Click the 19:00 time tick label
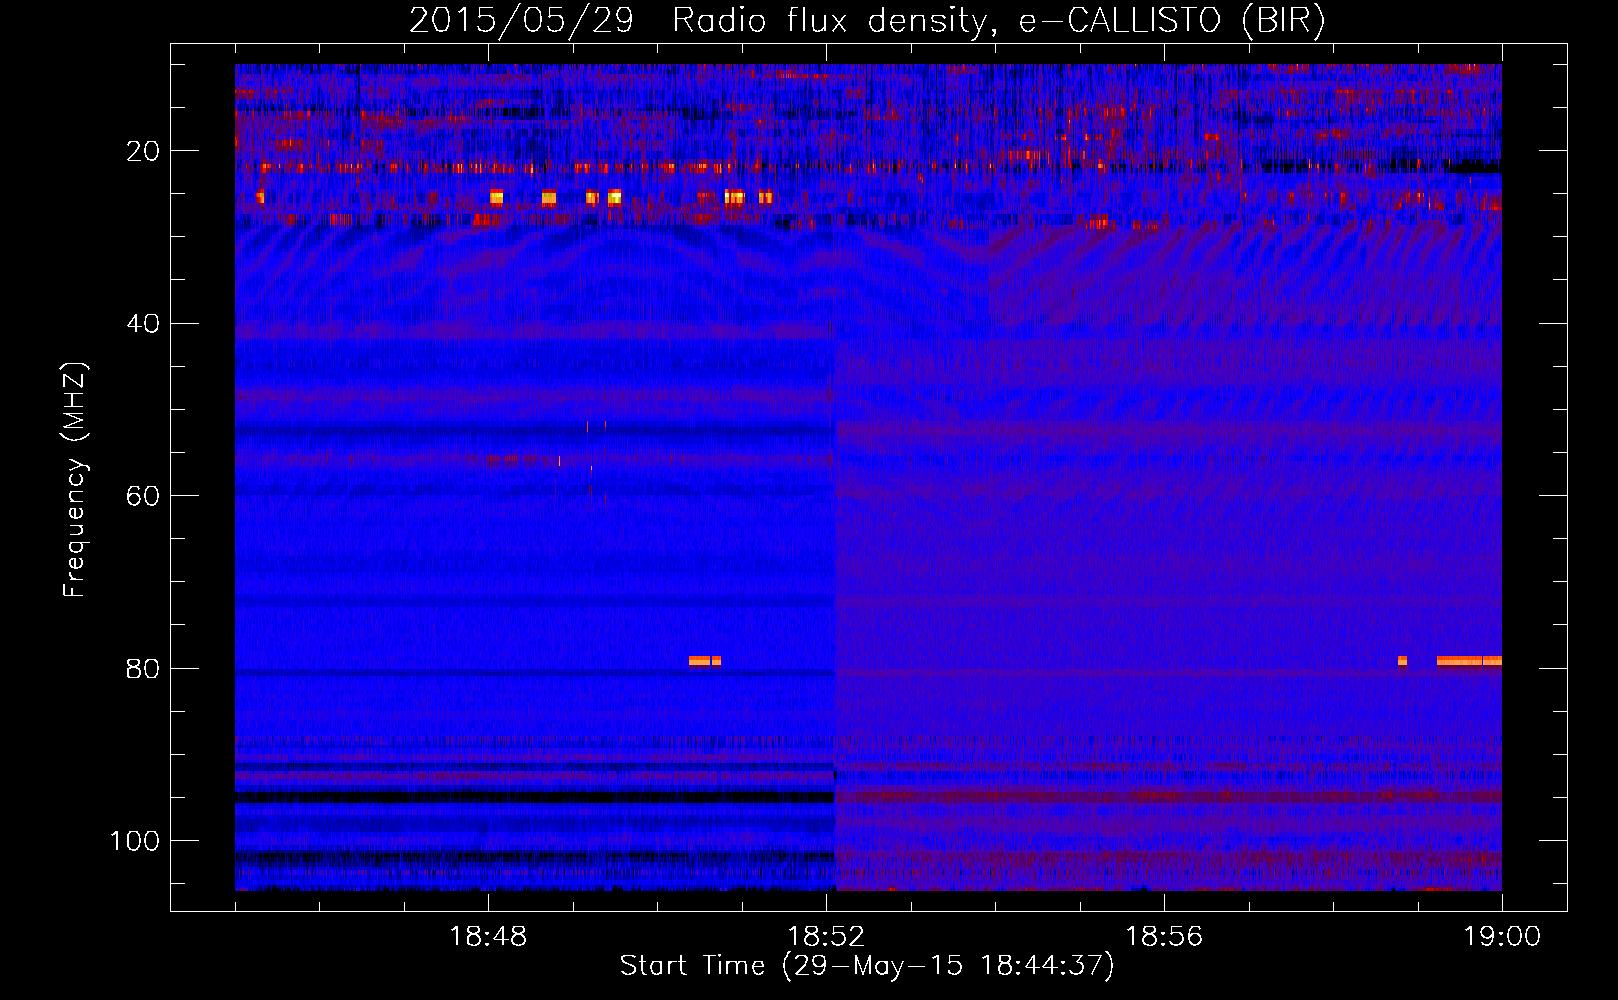This screenshot has height=1000, width=1618. click(x=1502, y=937)
